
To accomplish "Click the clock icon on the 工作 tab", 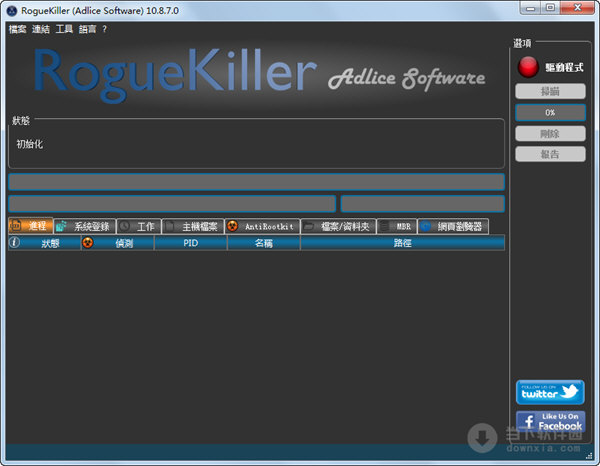I will click(124, 226).
